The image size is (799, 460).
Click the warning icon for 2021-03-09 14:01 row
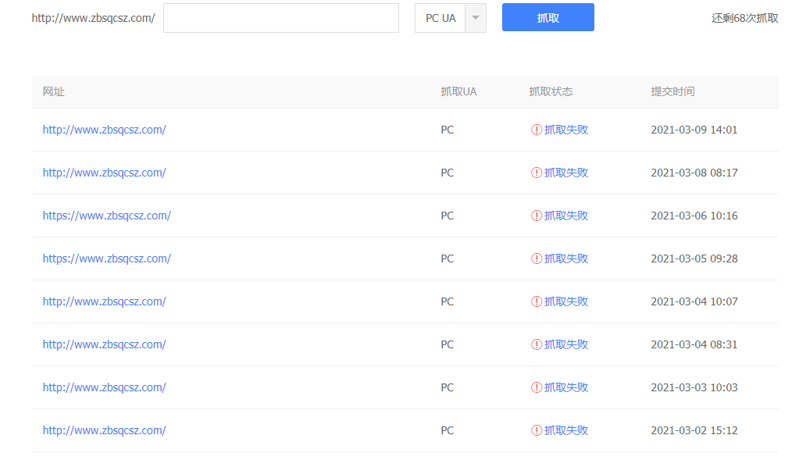(536, 130)
